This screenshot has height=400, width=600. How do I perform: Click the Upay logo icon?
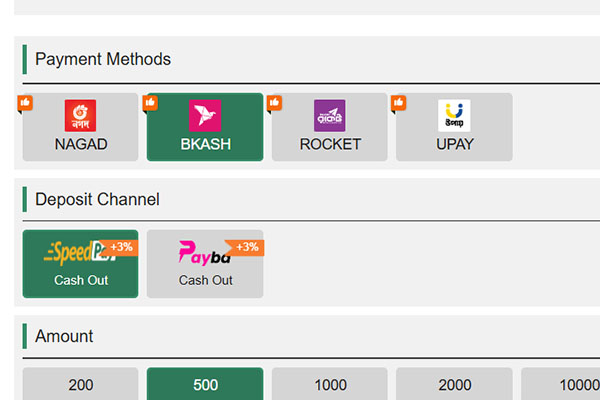click(x=454, y=116)
